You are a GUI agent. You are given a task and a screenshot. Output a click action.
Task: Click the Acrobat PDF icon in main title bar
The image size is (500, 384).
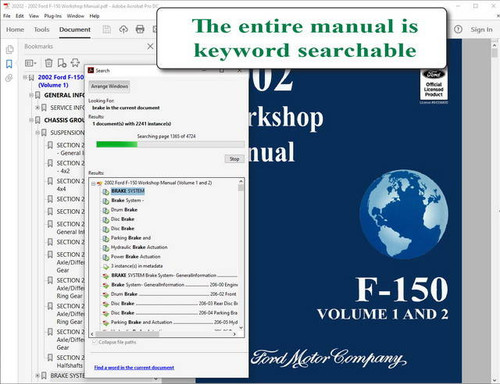click(x=6, y=6)
